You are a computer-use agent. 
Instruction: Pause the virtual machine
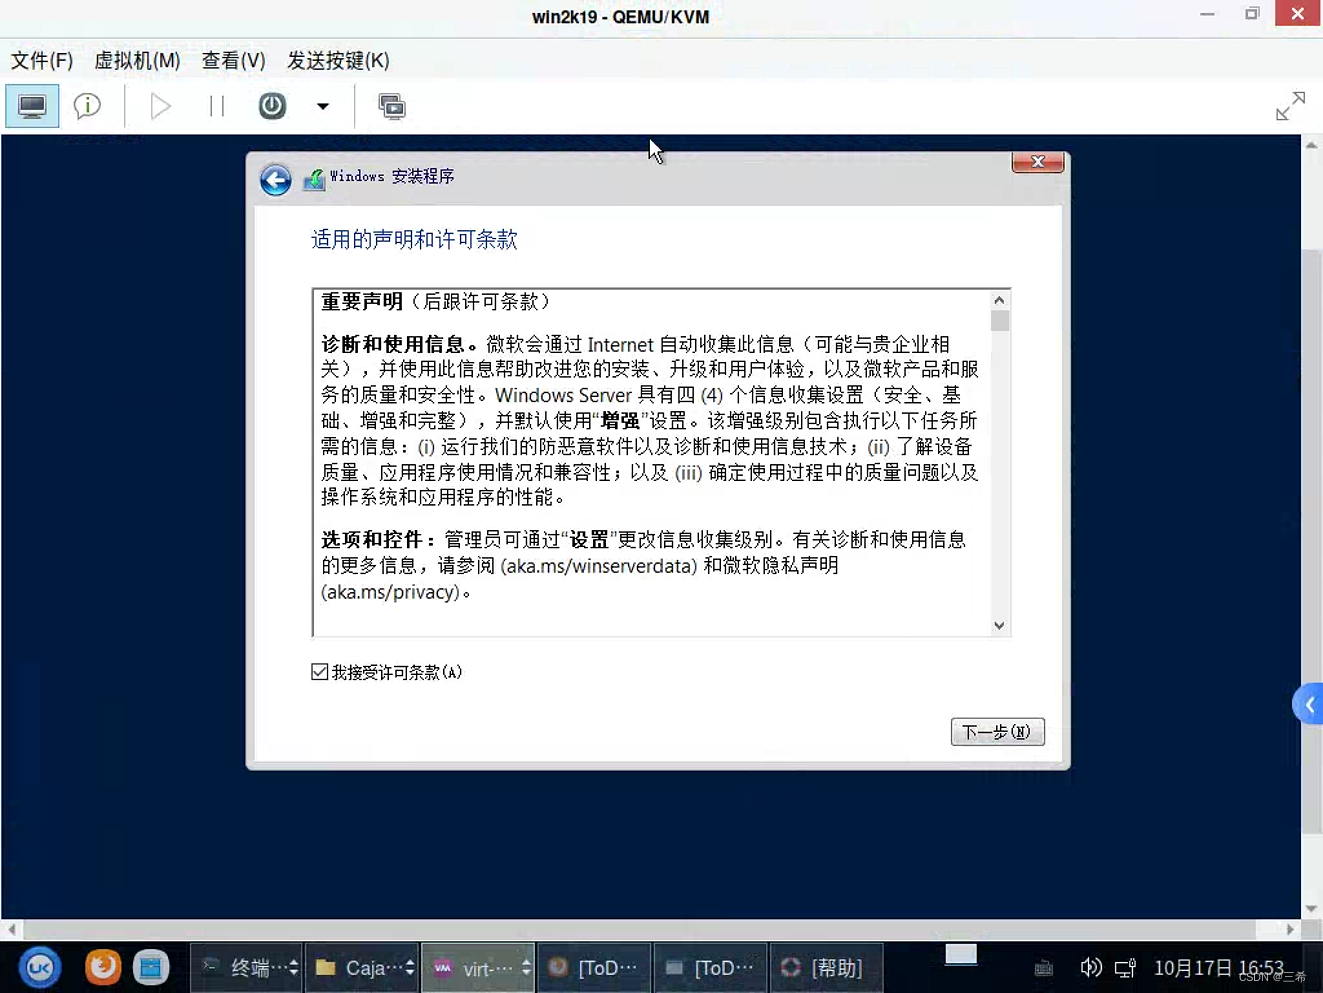[x=217, y=106]
